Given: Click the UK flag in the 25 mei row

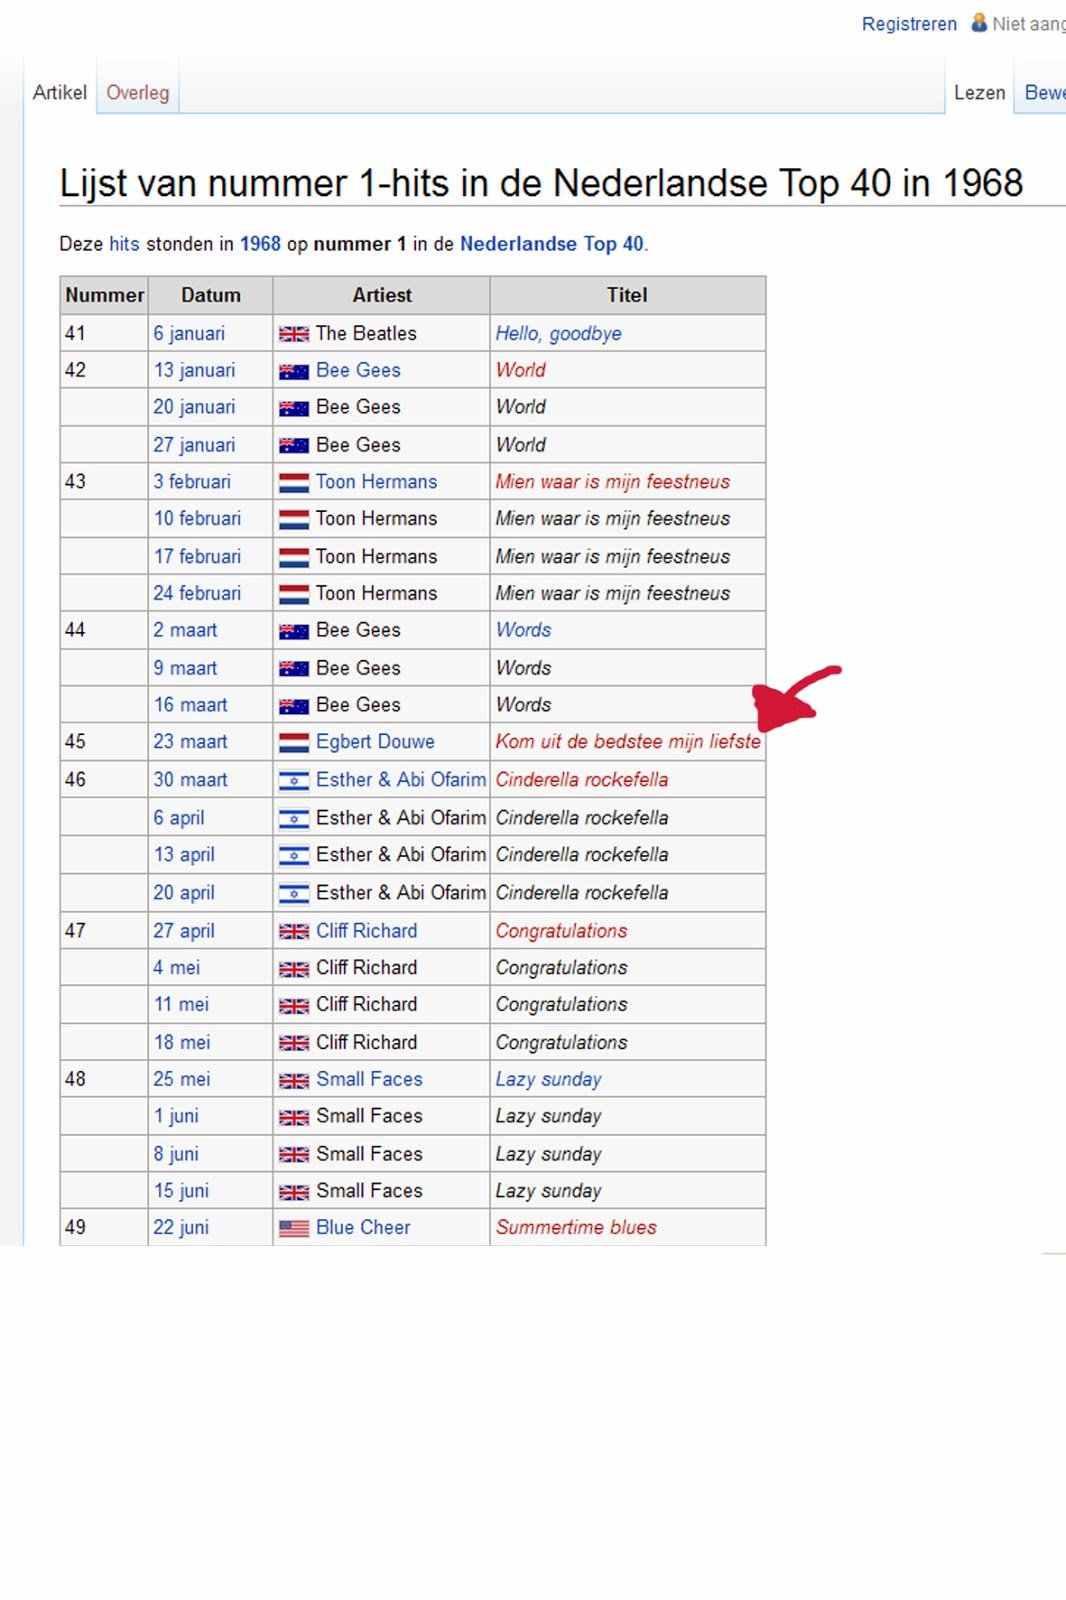Looking at the screenshot, I should point(294,1080).
